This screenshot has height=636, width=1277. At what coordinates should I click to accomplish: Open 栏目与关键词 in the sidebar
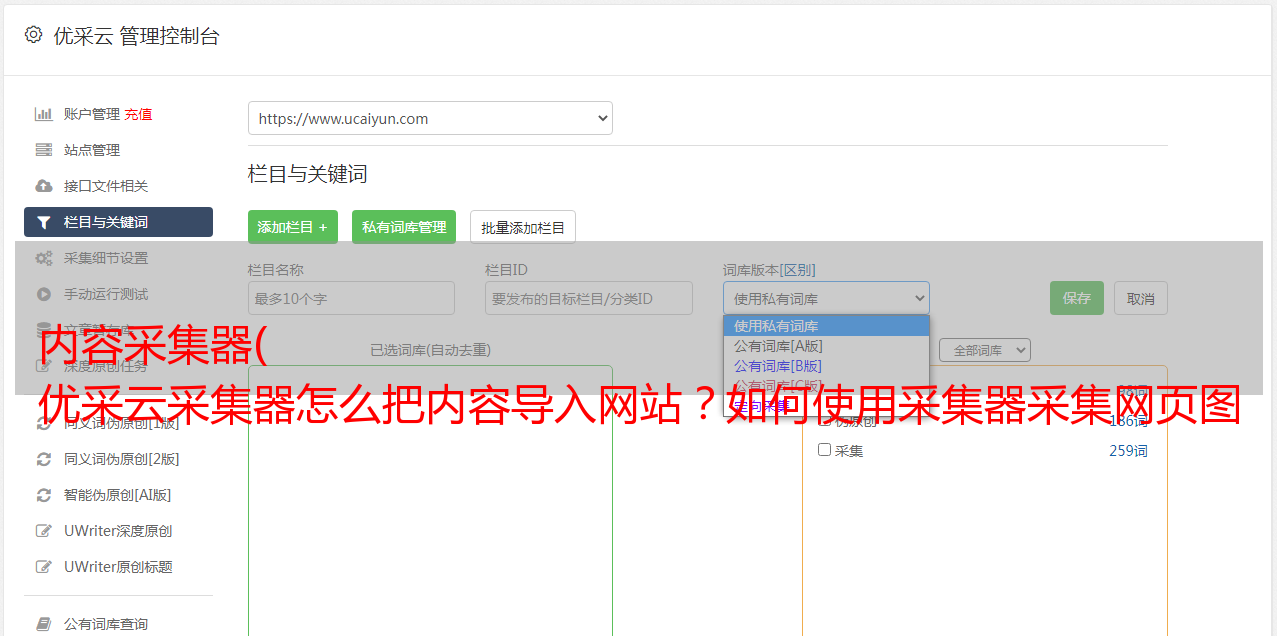(x=118, y=222)
